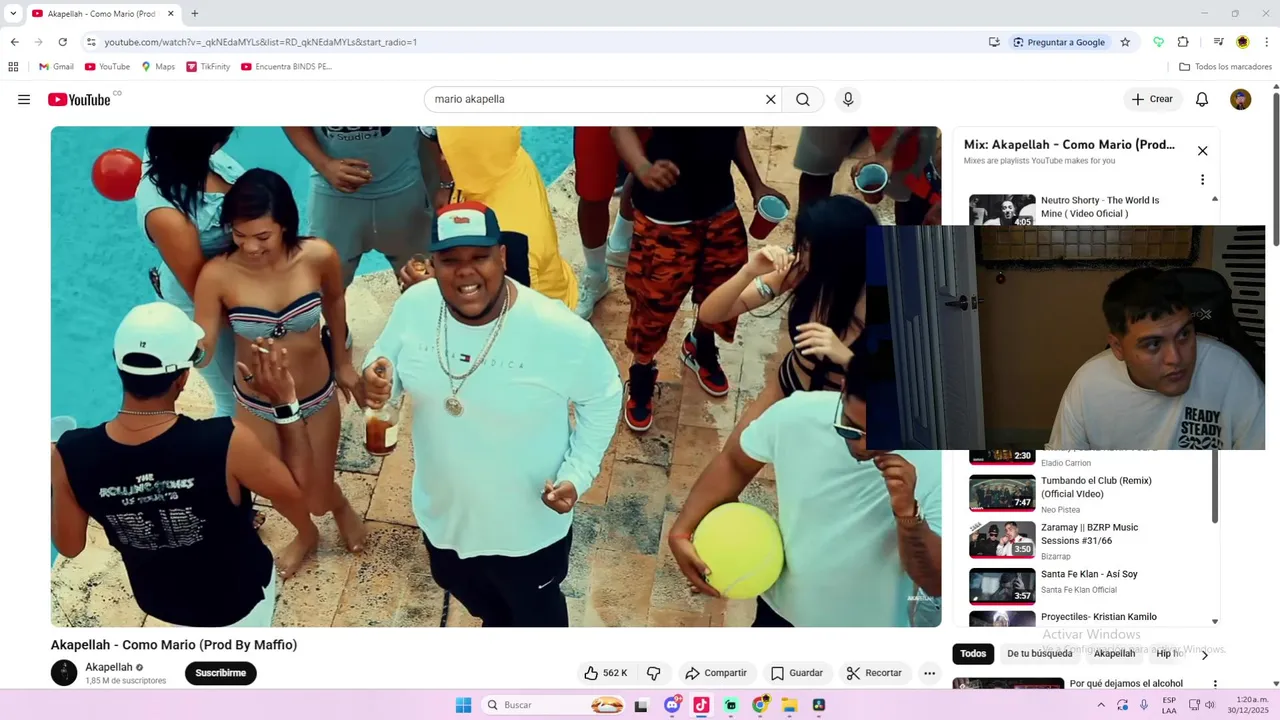
Task: Click Preguntar a Google lens button
Action: click(x=1058, y=42)
